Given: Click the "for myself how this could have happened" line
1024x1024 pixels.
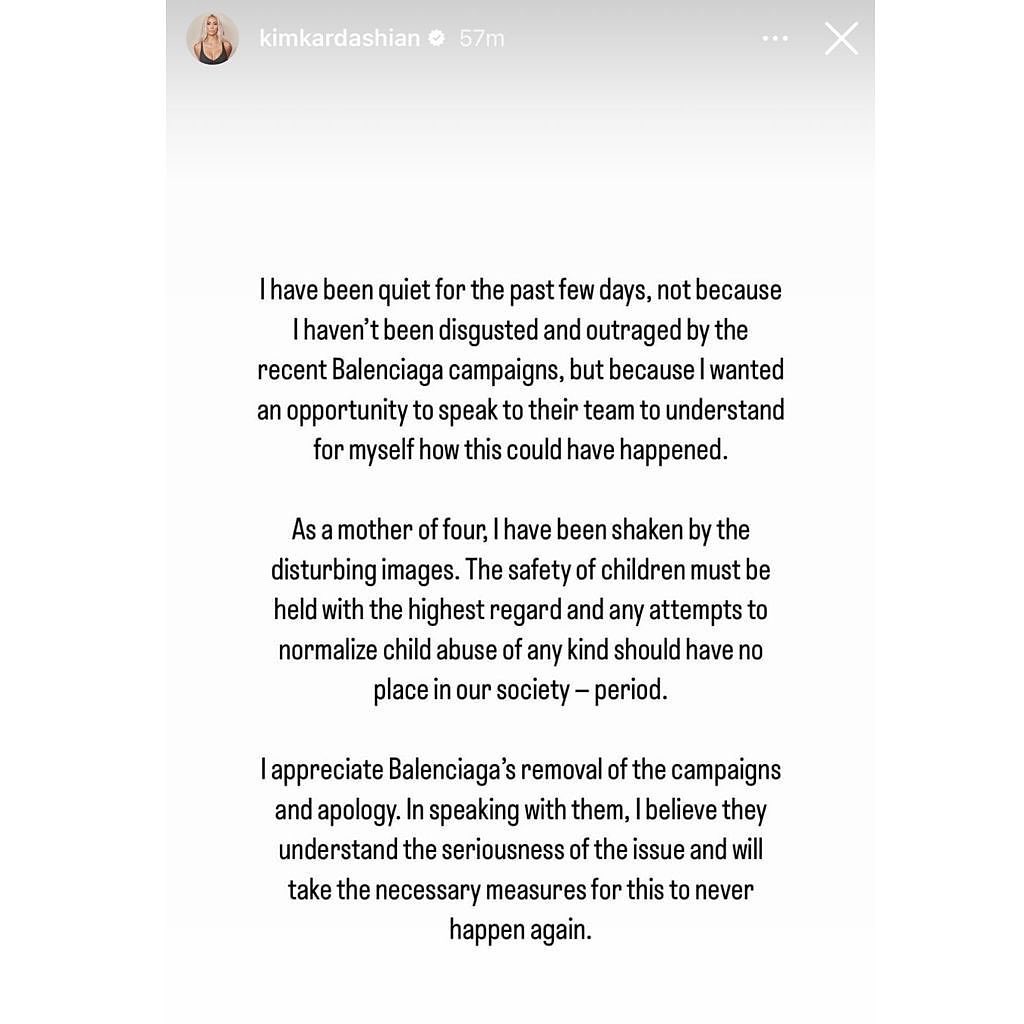Looking at the screenshot, I should (520, 450).
